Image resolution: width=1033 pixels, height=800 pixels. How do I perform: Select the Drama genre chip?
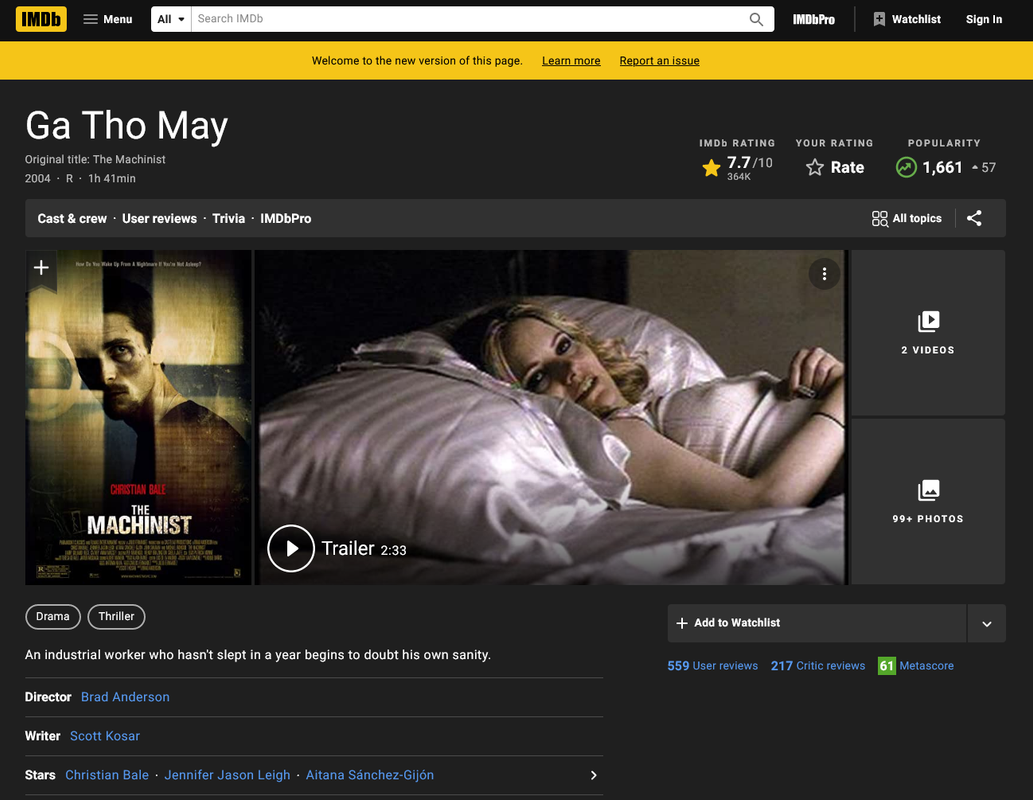pos(53,617)
